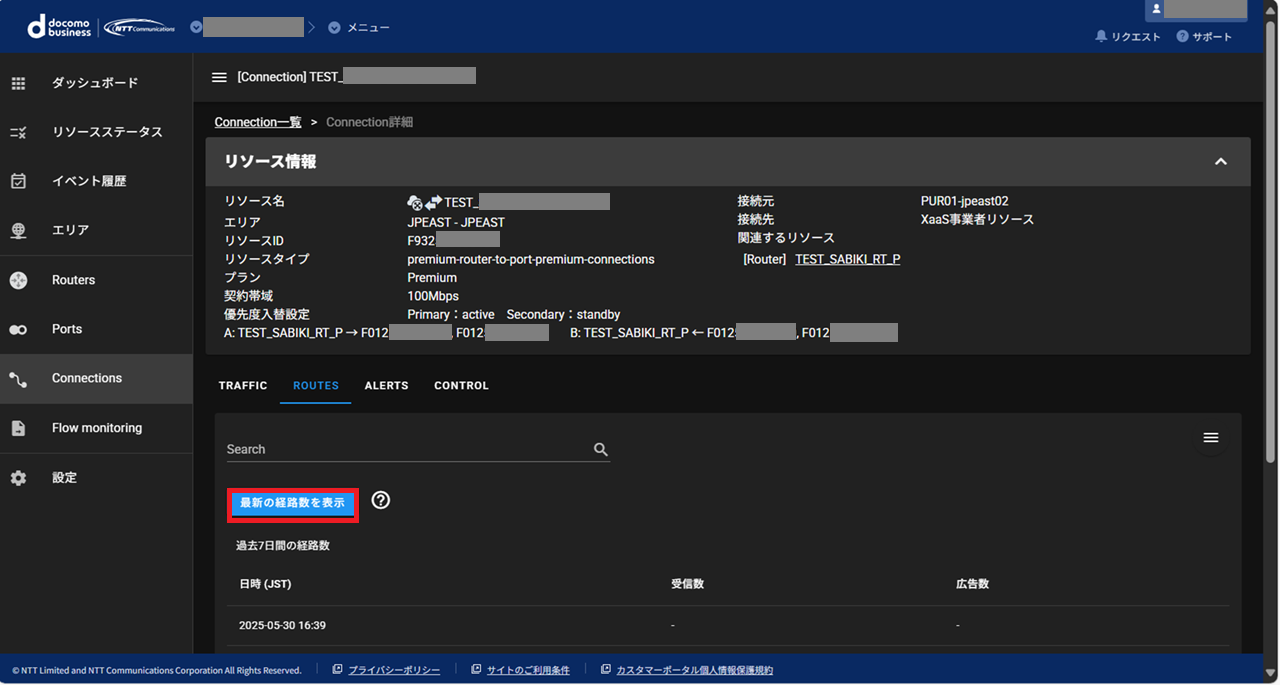Open the Dashboard grid icon in sidebar
This screenshot has width=1280, height=685.
(18, 83)
